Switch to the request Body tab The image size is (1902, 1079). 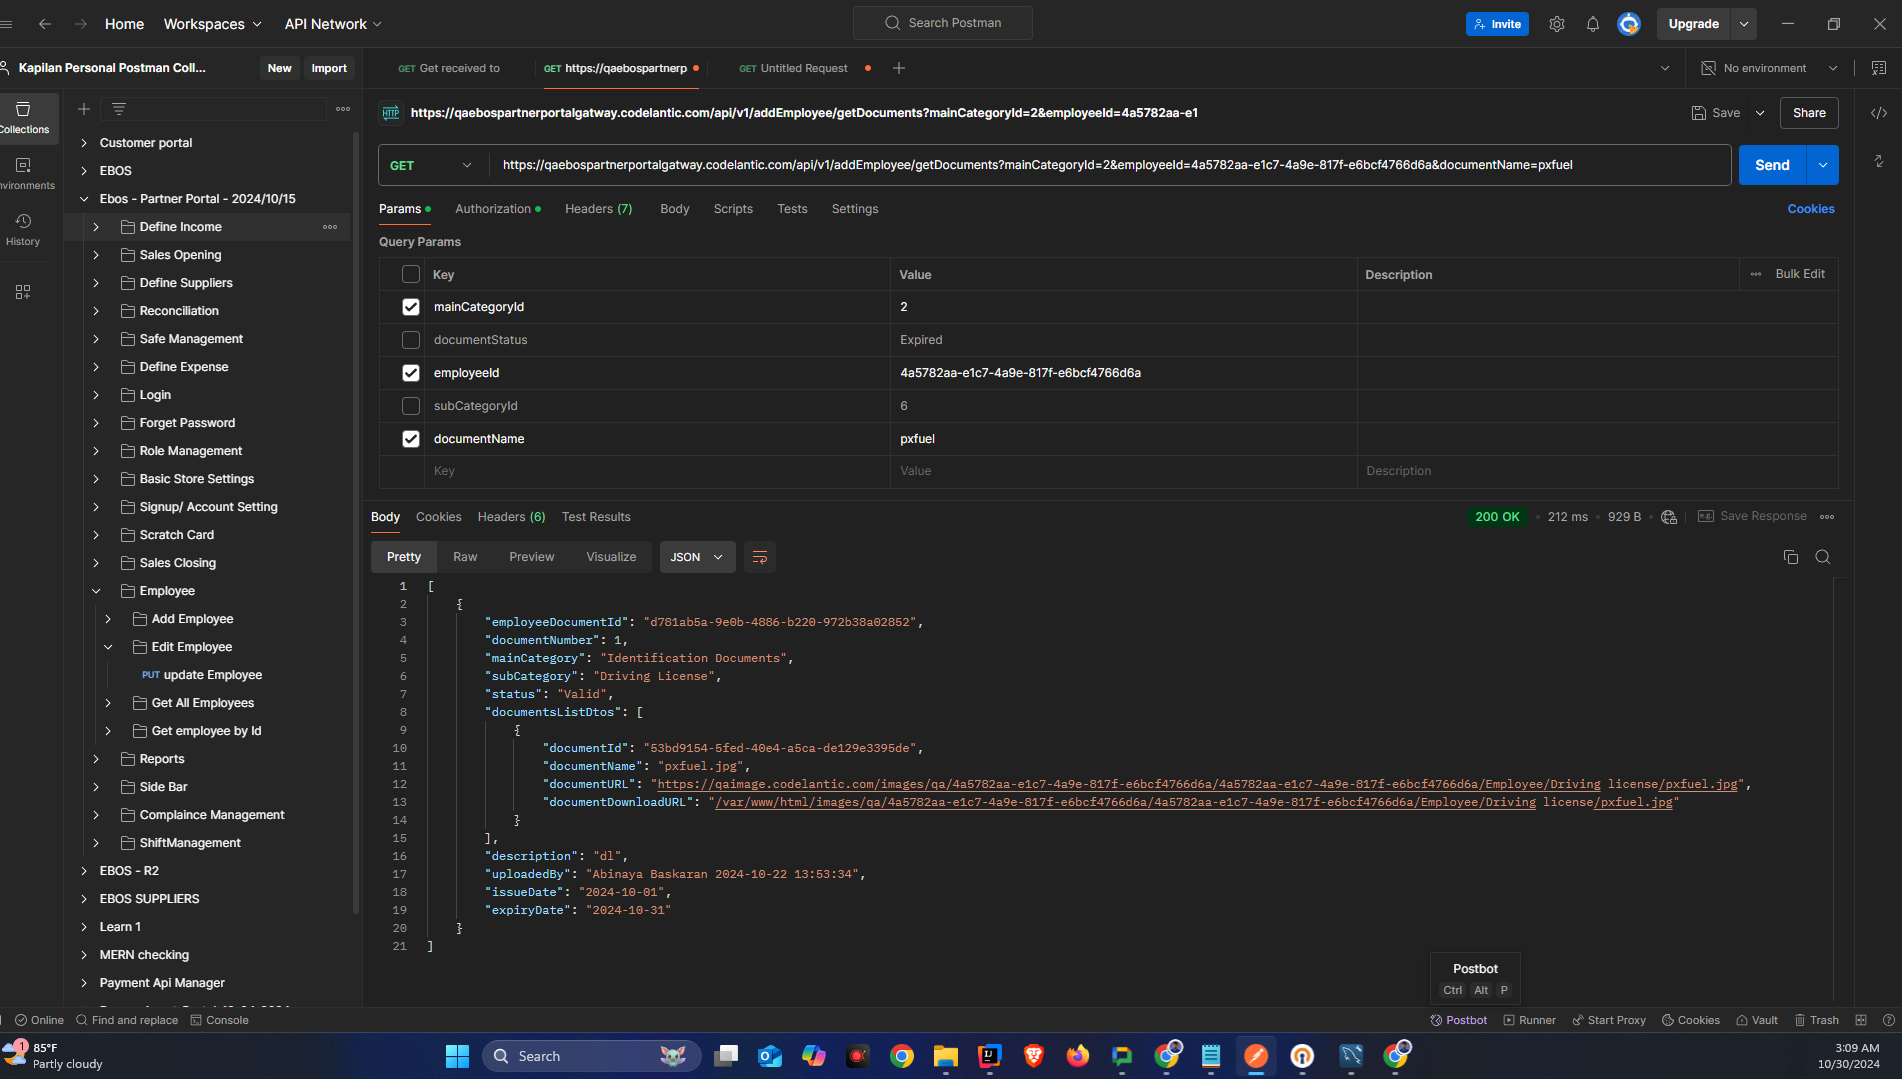pos(675,209)
